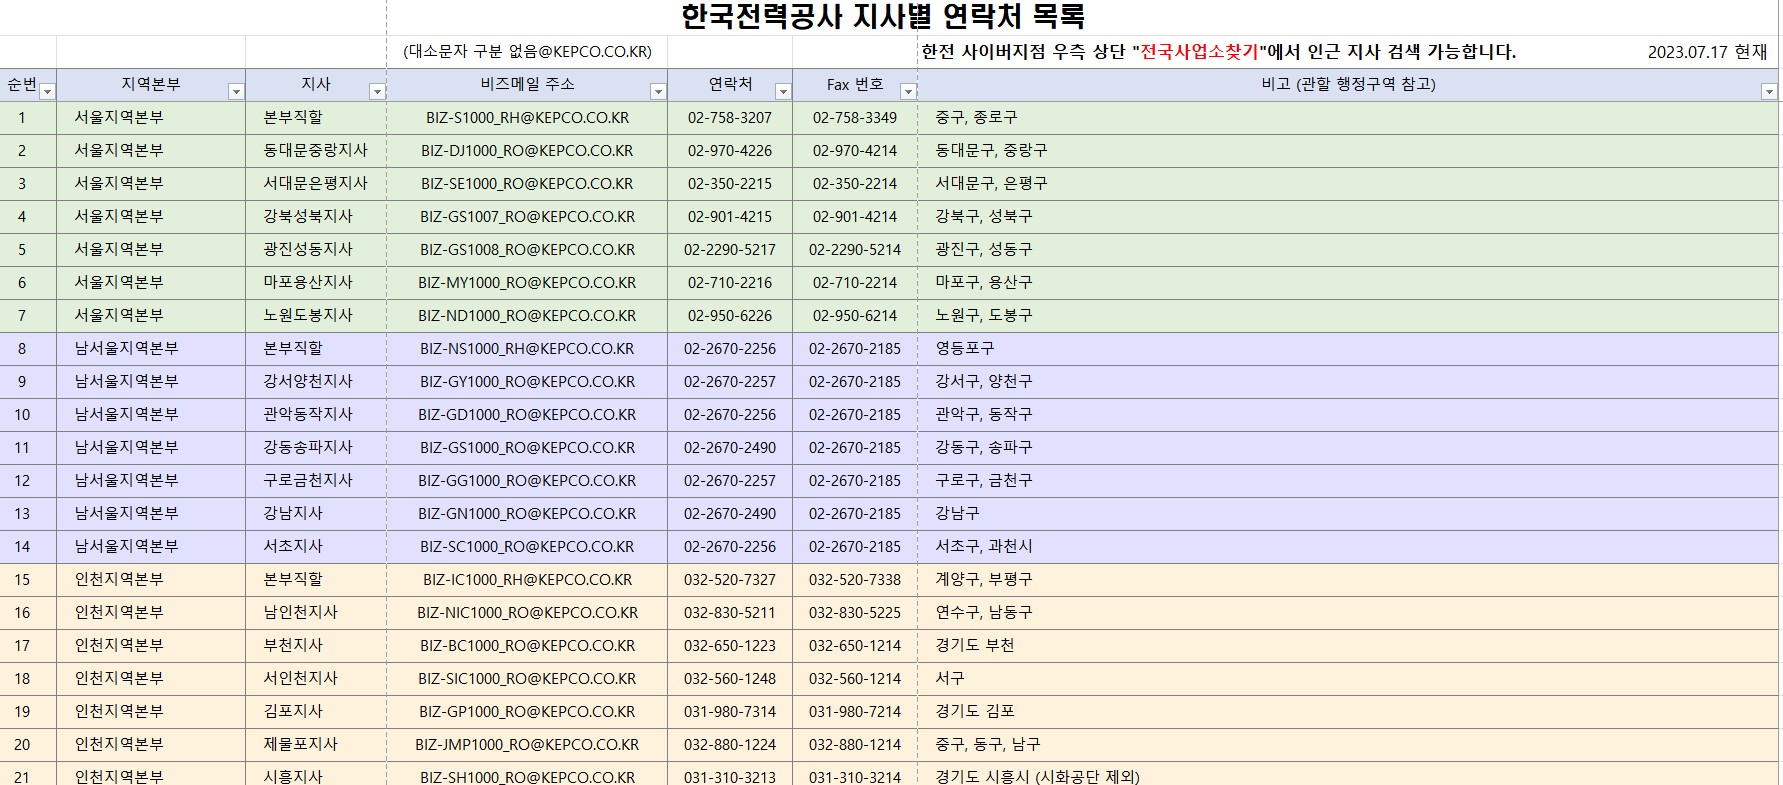Click the 제물포지사 branch cell

(x=316, y=745)
